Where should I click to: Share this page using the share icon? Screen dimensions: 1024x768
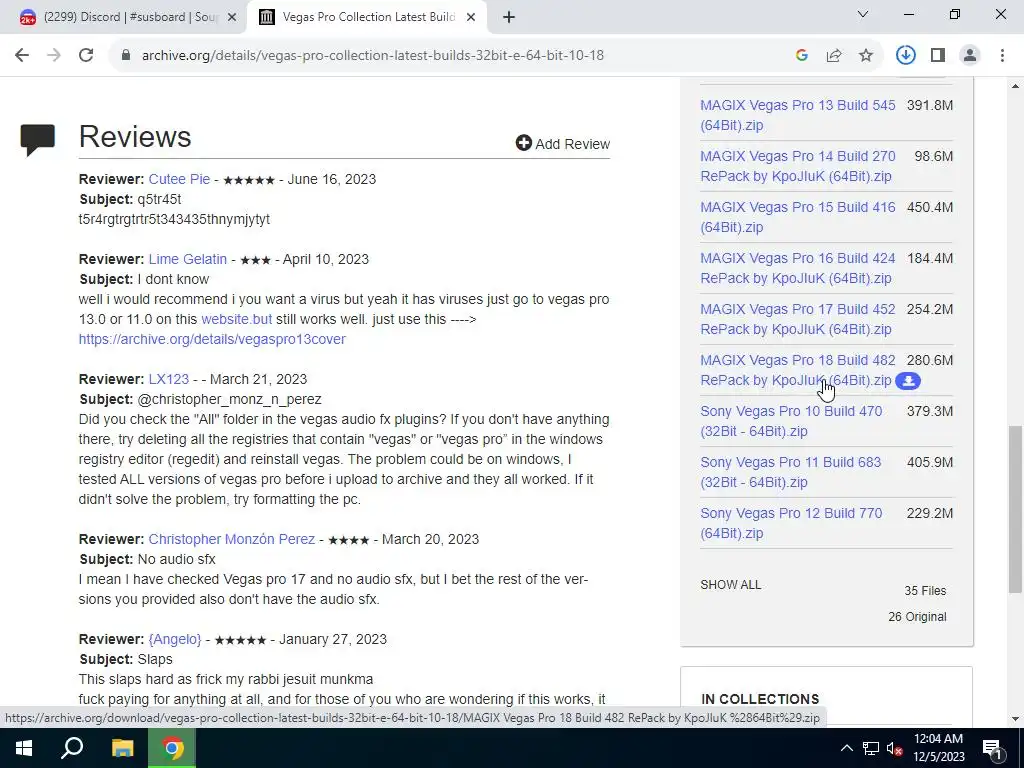pos(834,56)
